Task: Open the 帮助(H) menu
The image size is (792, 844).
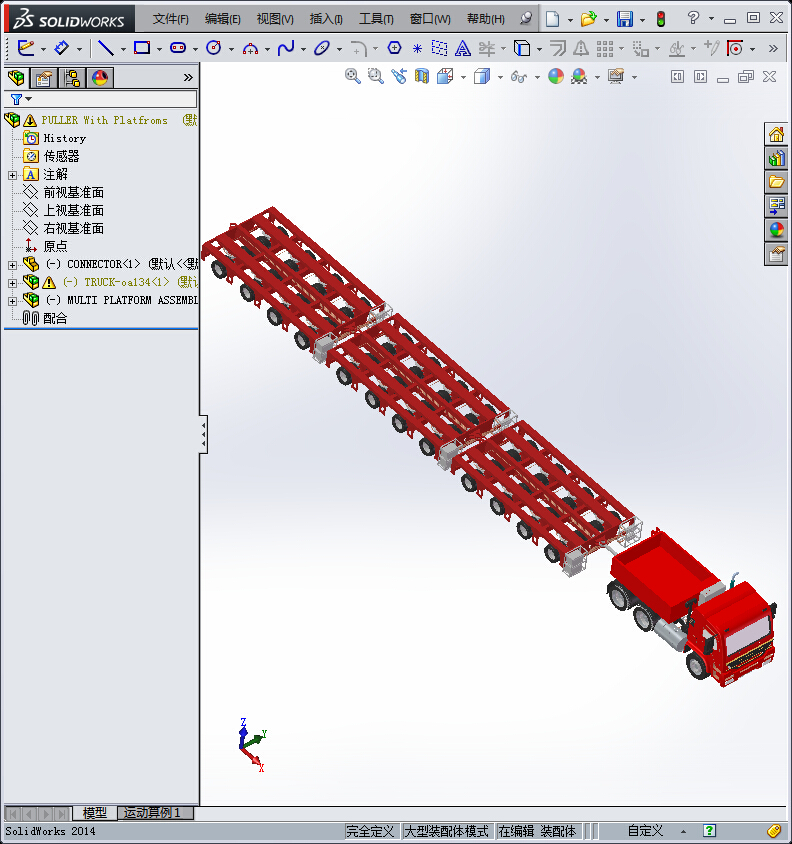Action: click(486, 19)
